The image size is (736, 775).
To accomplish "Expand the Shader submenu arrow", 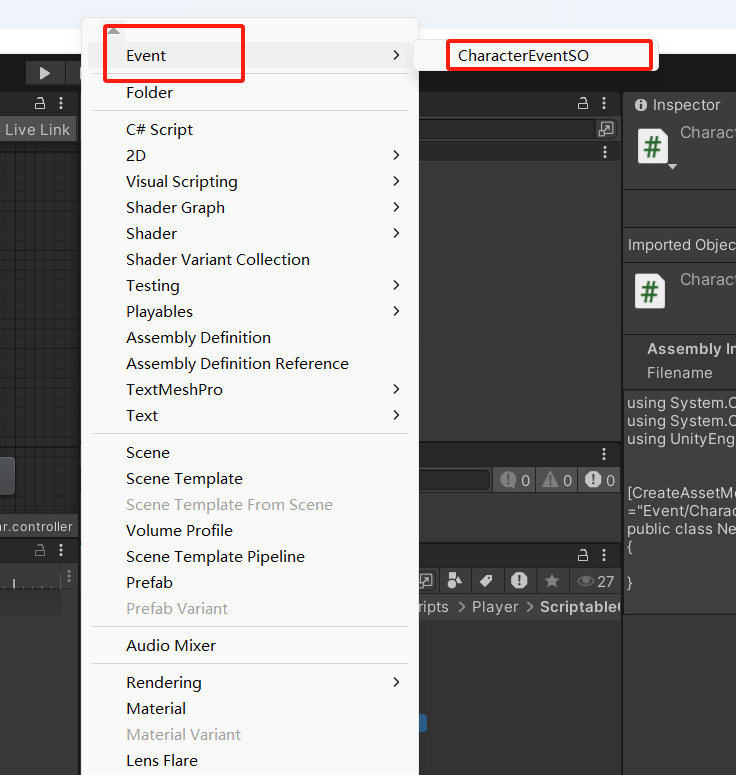I will 396,233.
